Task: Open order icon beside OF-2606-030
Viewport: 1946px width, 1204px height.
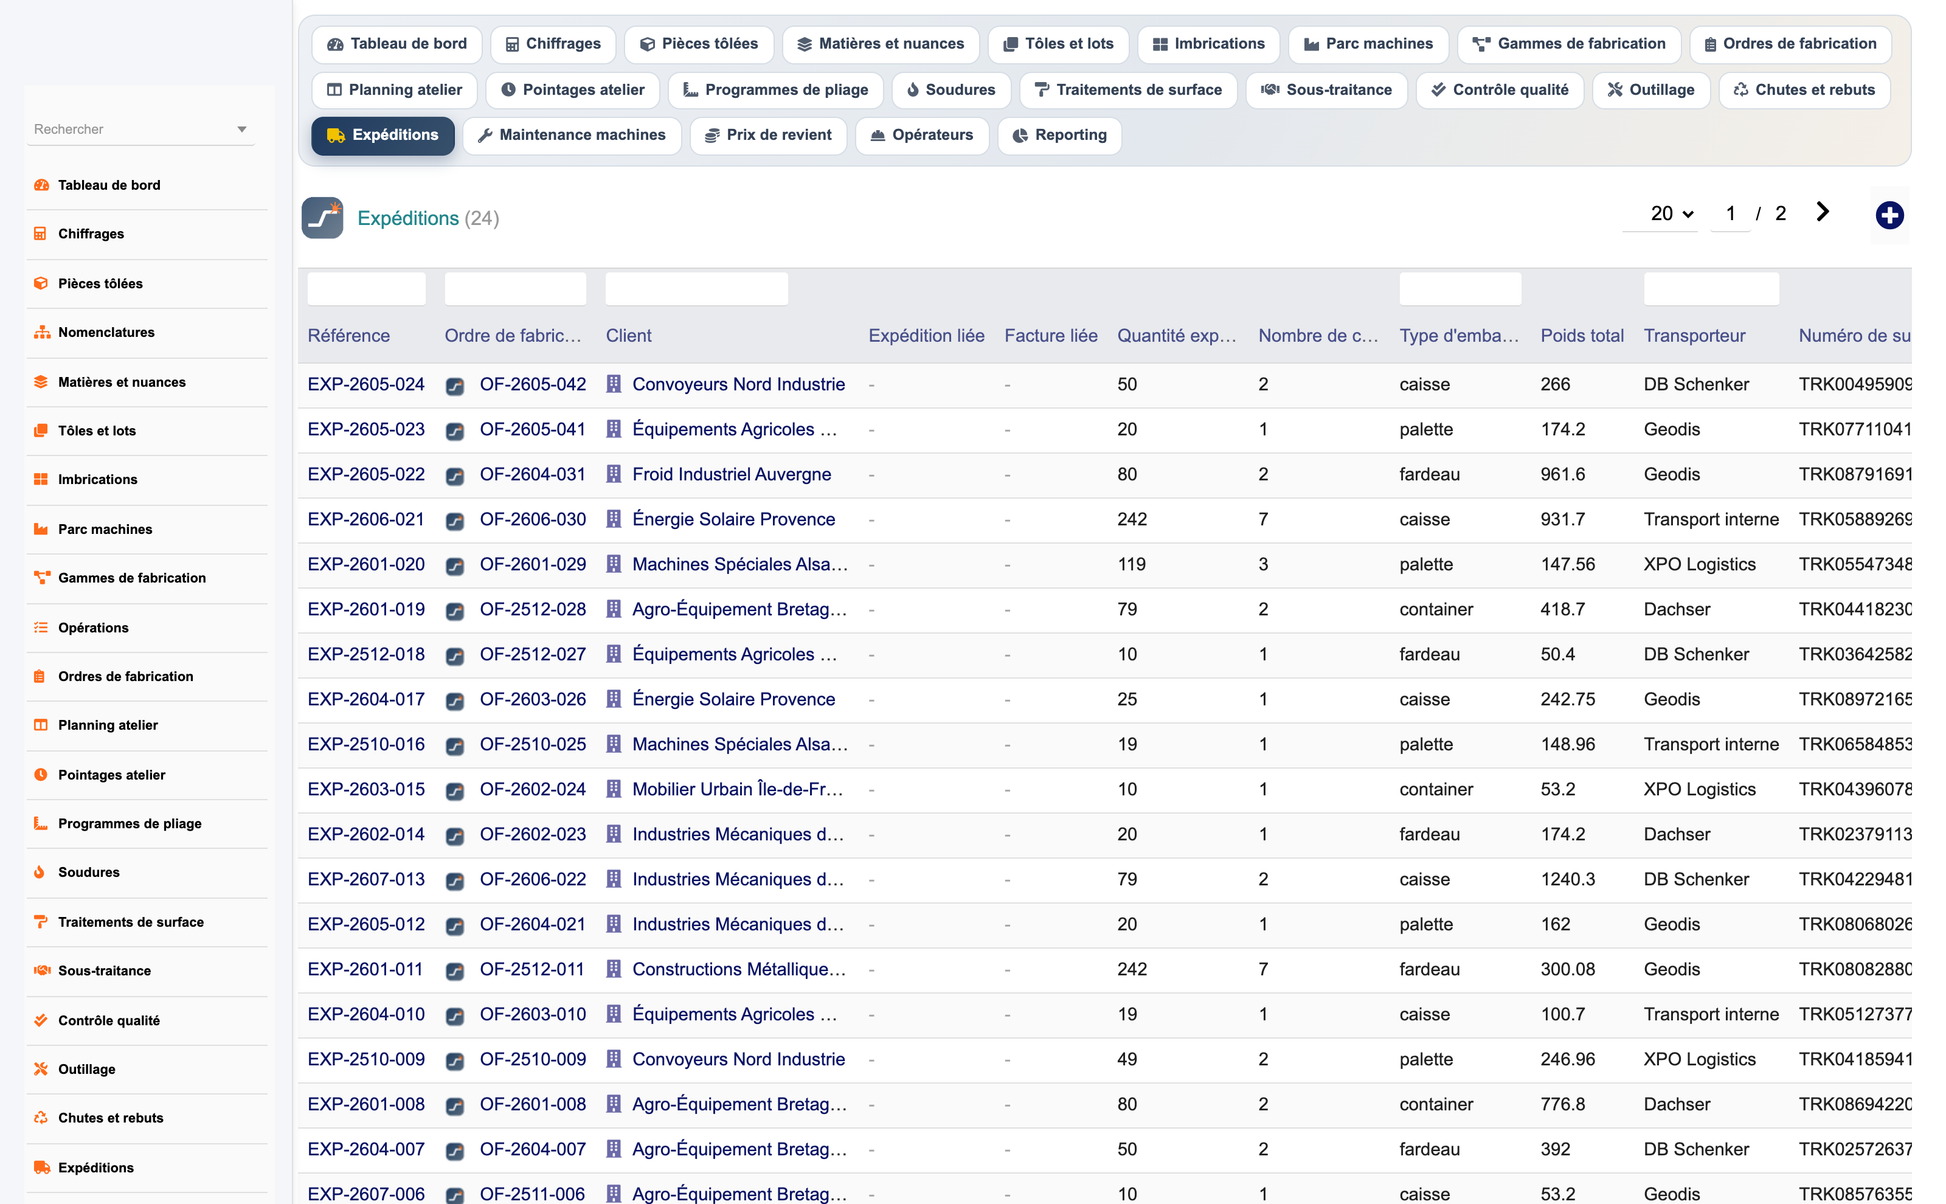Action: [x=455, y=521]
